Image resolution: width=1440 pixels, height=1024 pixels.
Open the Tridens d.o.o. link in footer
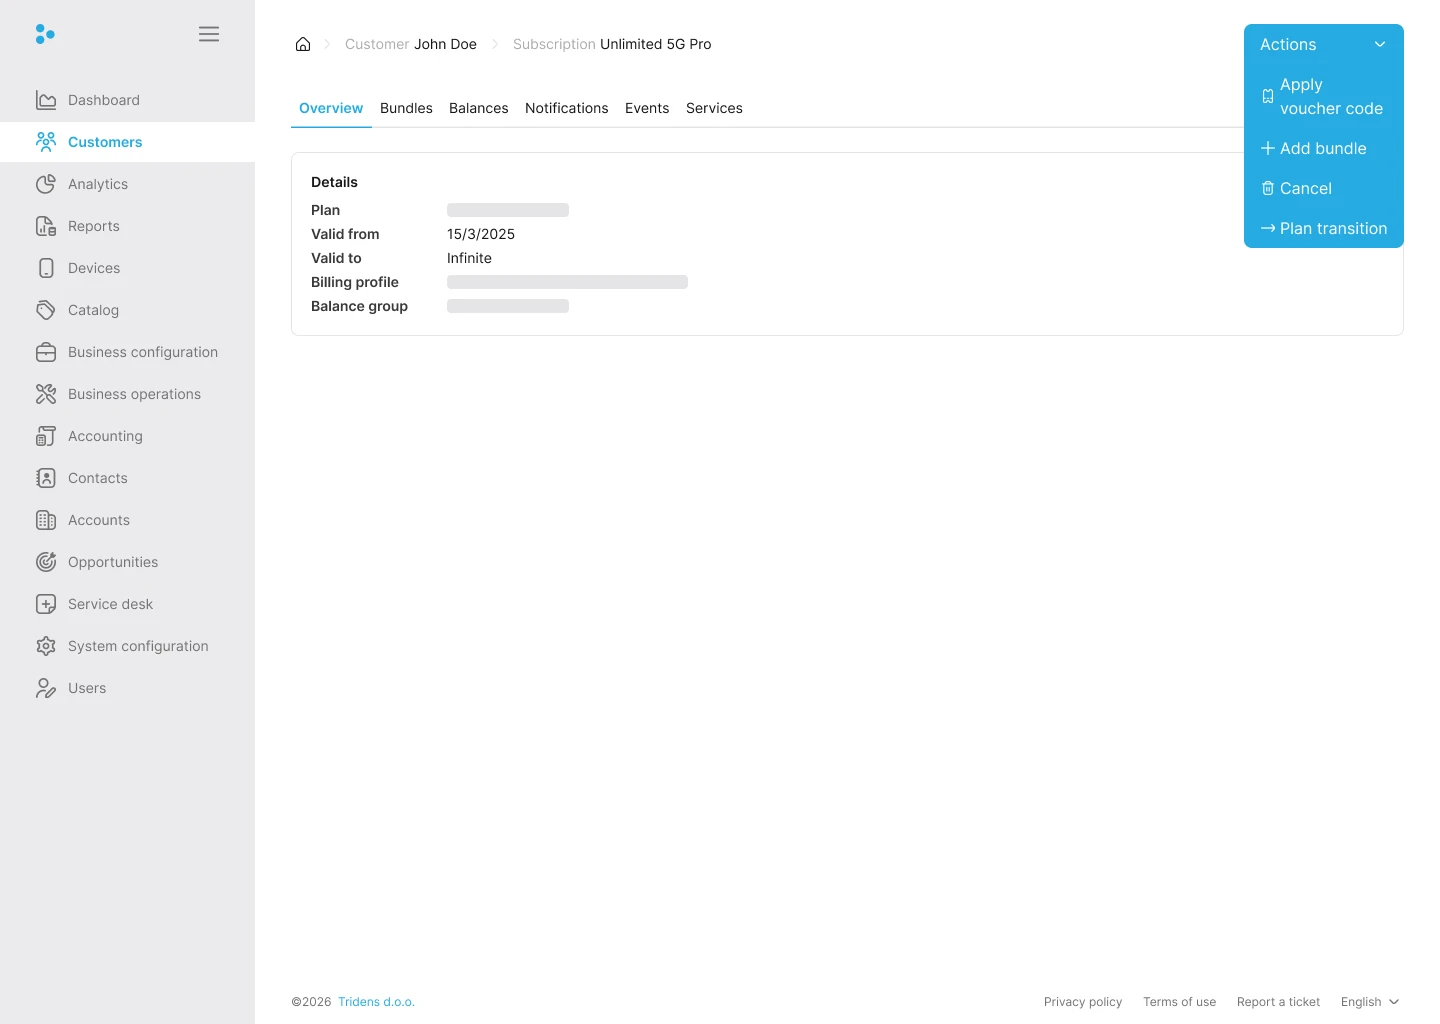pyautogui.click(x=376, y=1001)
